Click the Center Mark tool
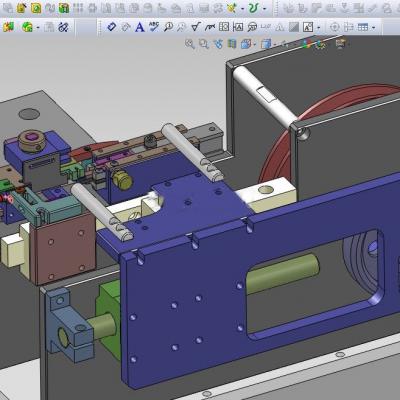This screenshot has width=400, height=400. [335, 27]
